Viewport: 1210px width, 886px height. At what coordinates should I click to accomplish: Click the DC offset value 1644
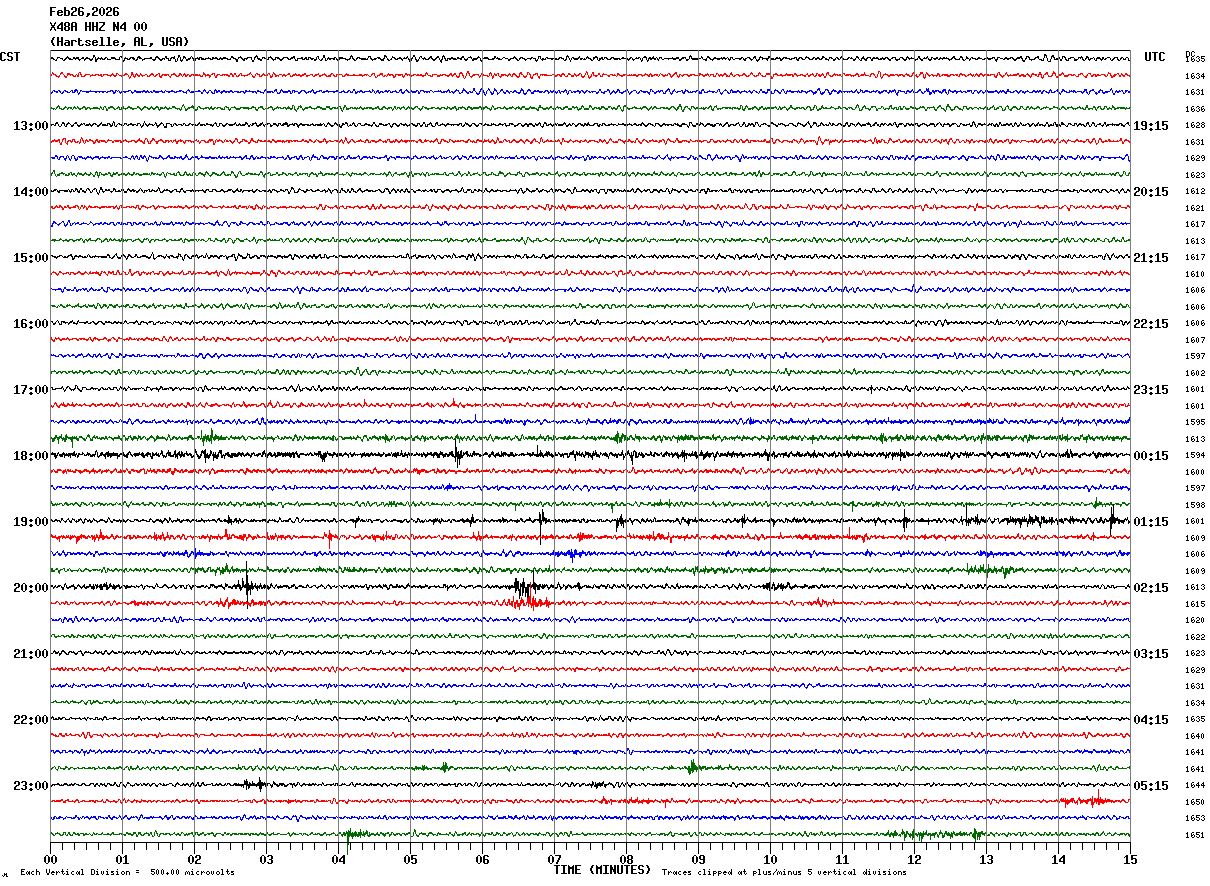pos(1194,786)
